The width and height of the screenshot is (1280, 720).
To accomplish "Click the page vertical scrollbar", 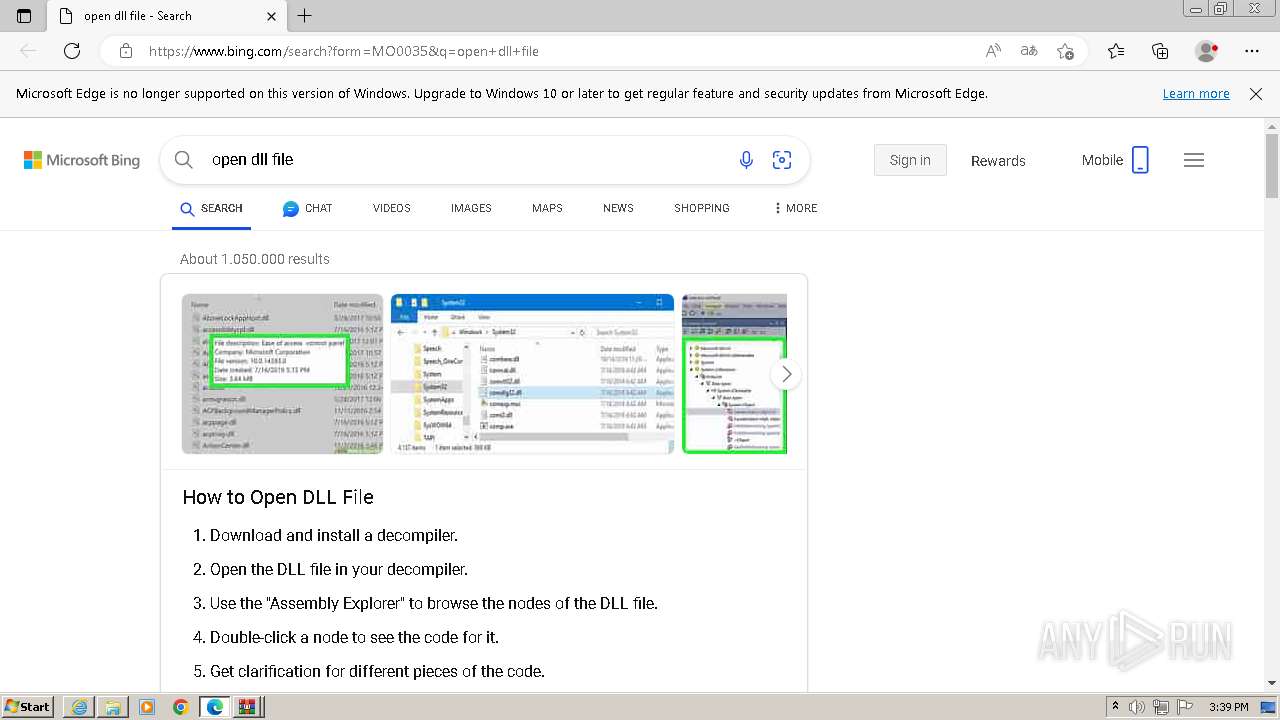I will point(1272,165).
